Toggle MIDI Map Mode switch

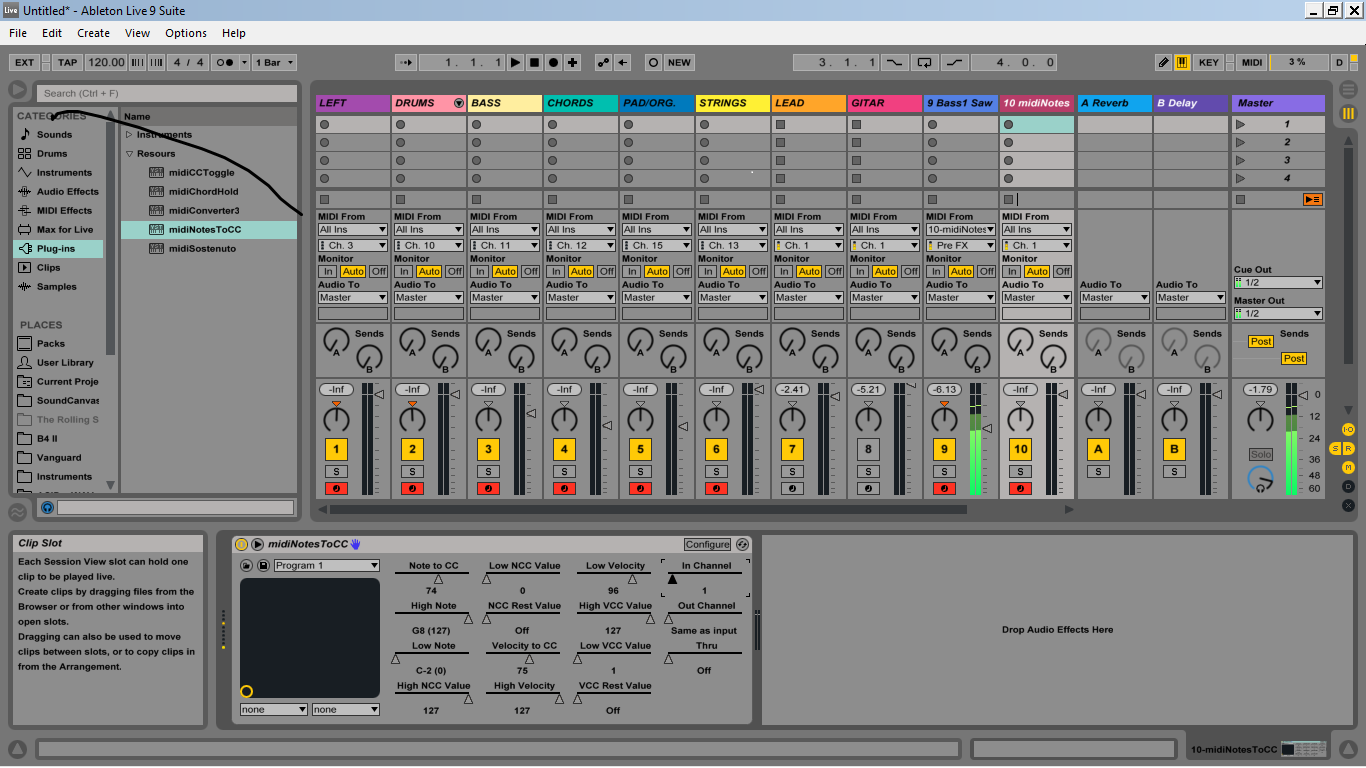(1251, 62)
